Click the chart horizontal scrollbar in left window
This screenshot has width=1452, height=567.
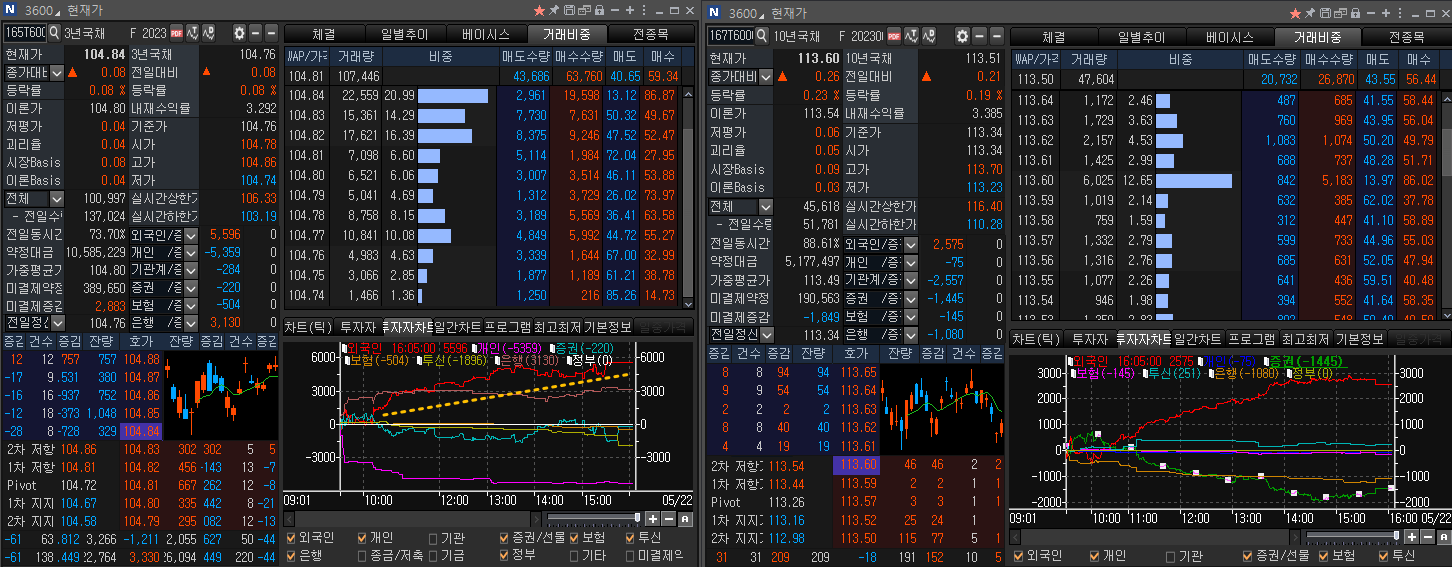[410, 518]
